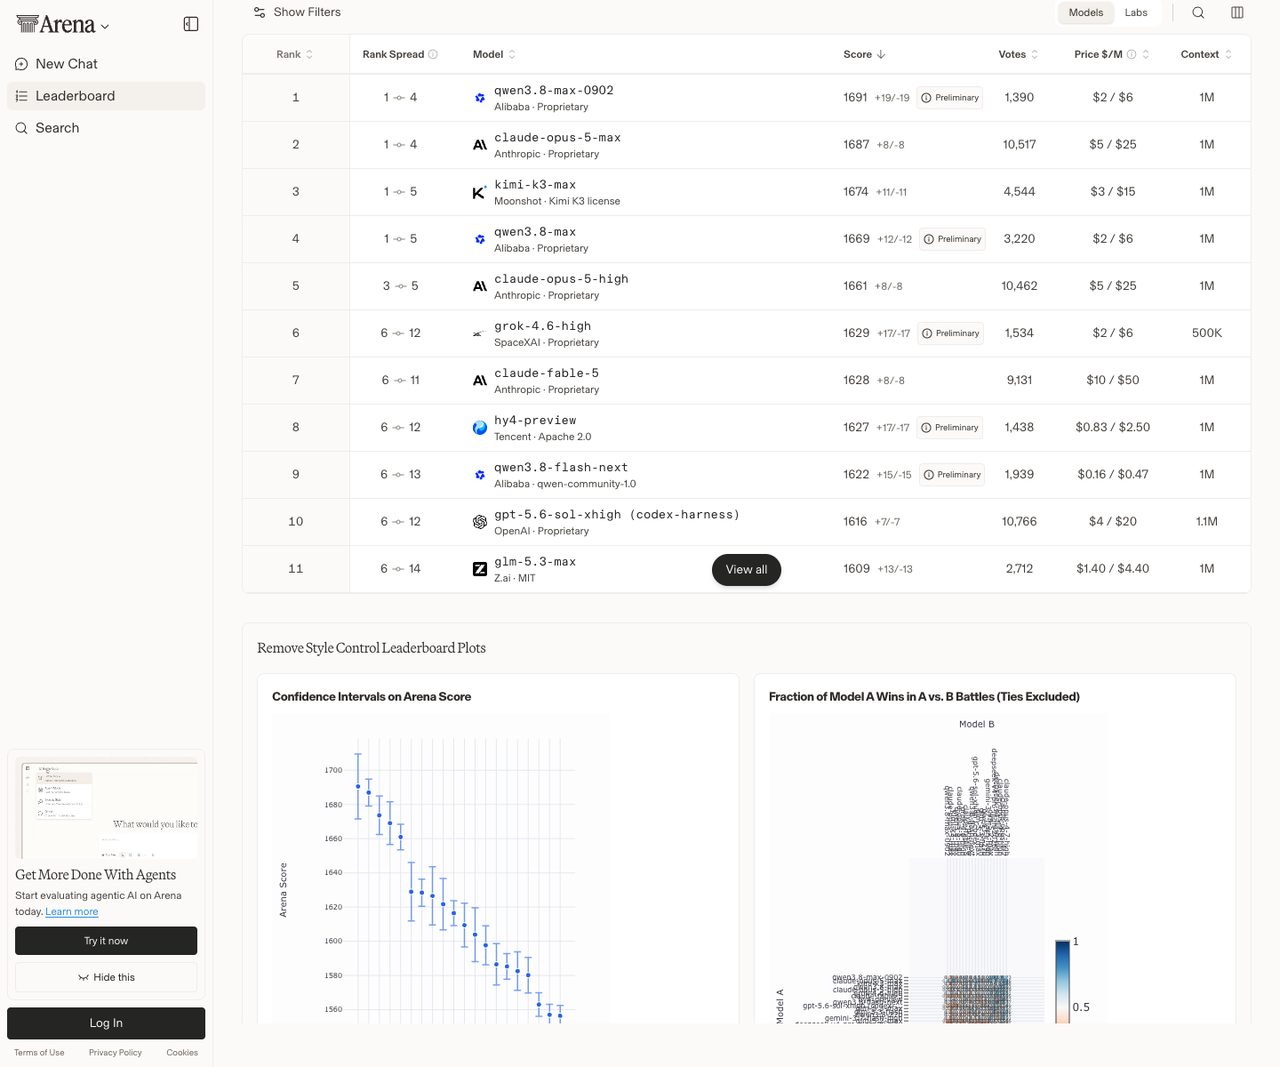This screenshot has height=1067, width=1280.
Task: Open the Learn more link
Action: pyautogui.click(x=72, y=912)
